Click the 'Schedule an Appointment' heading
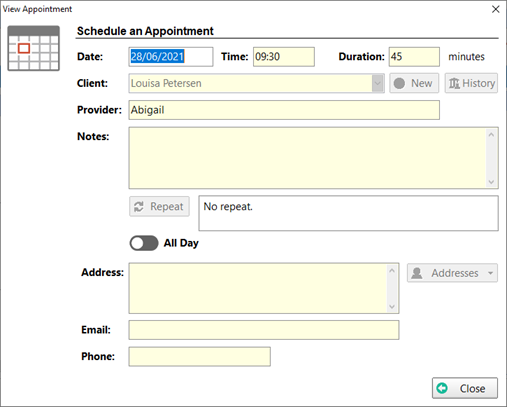This screenshot has height=407, width=507. coord(145,31)
